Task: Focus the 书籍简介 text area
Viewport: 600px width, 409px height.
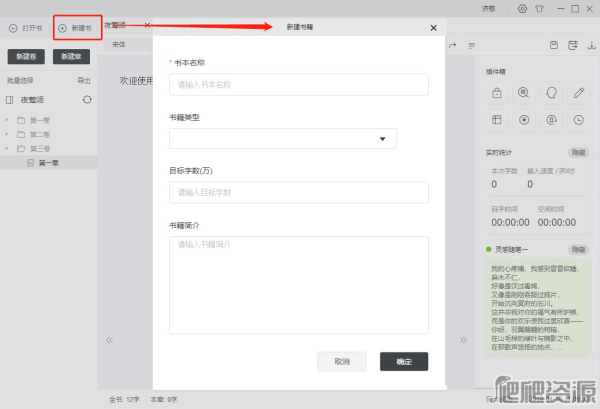Action: tap(299, 285)
